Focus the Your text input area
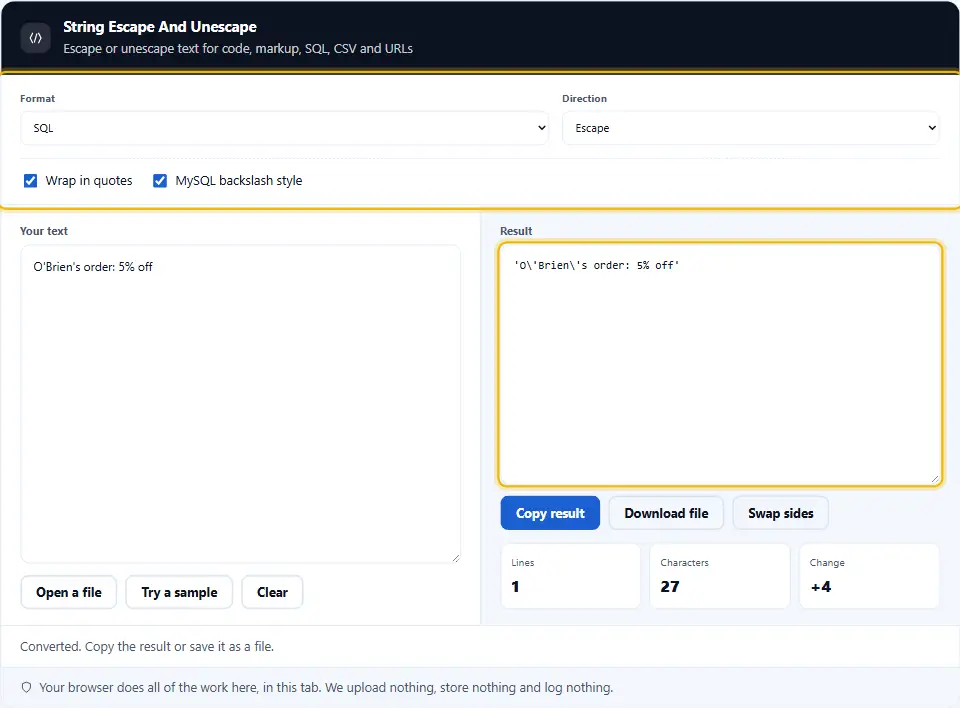The width and height of the screenshot is (960, 708). tap(241, 404)
